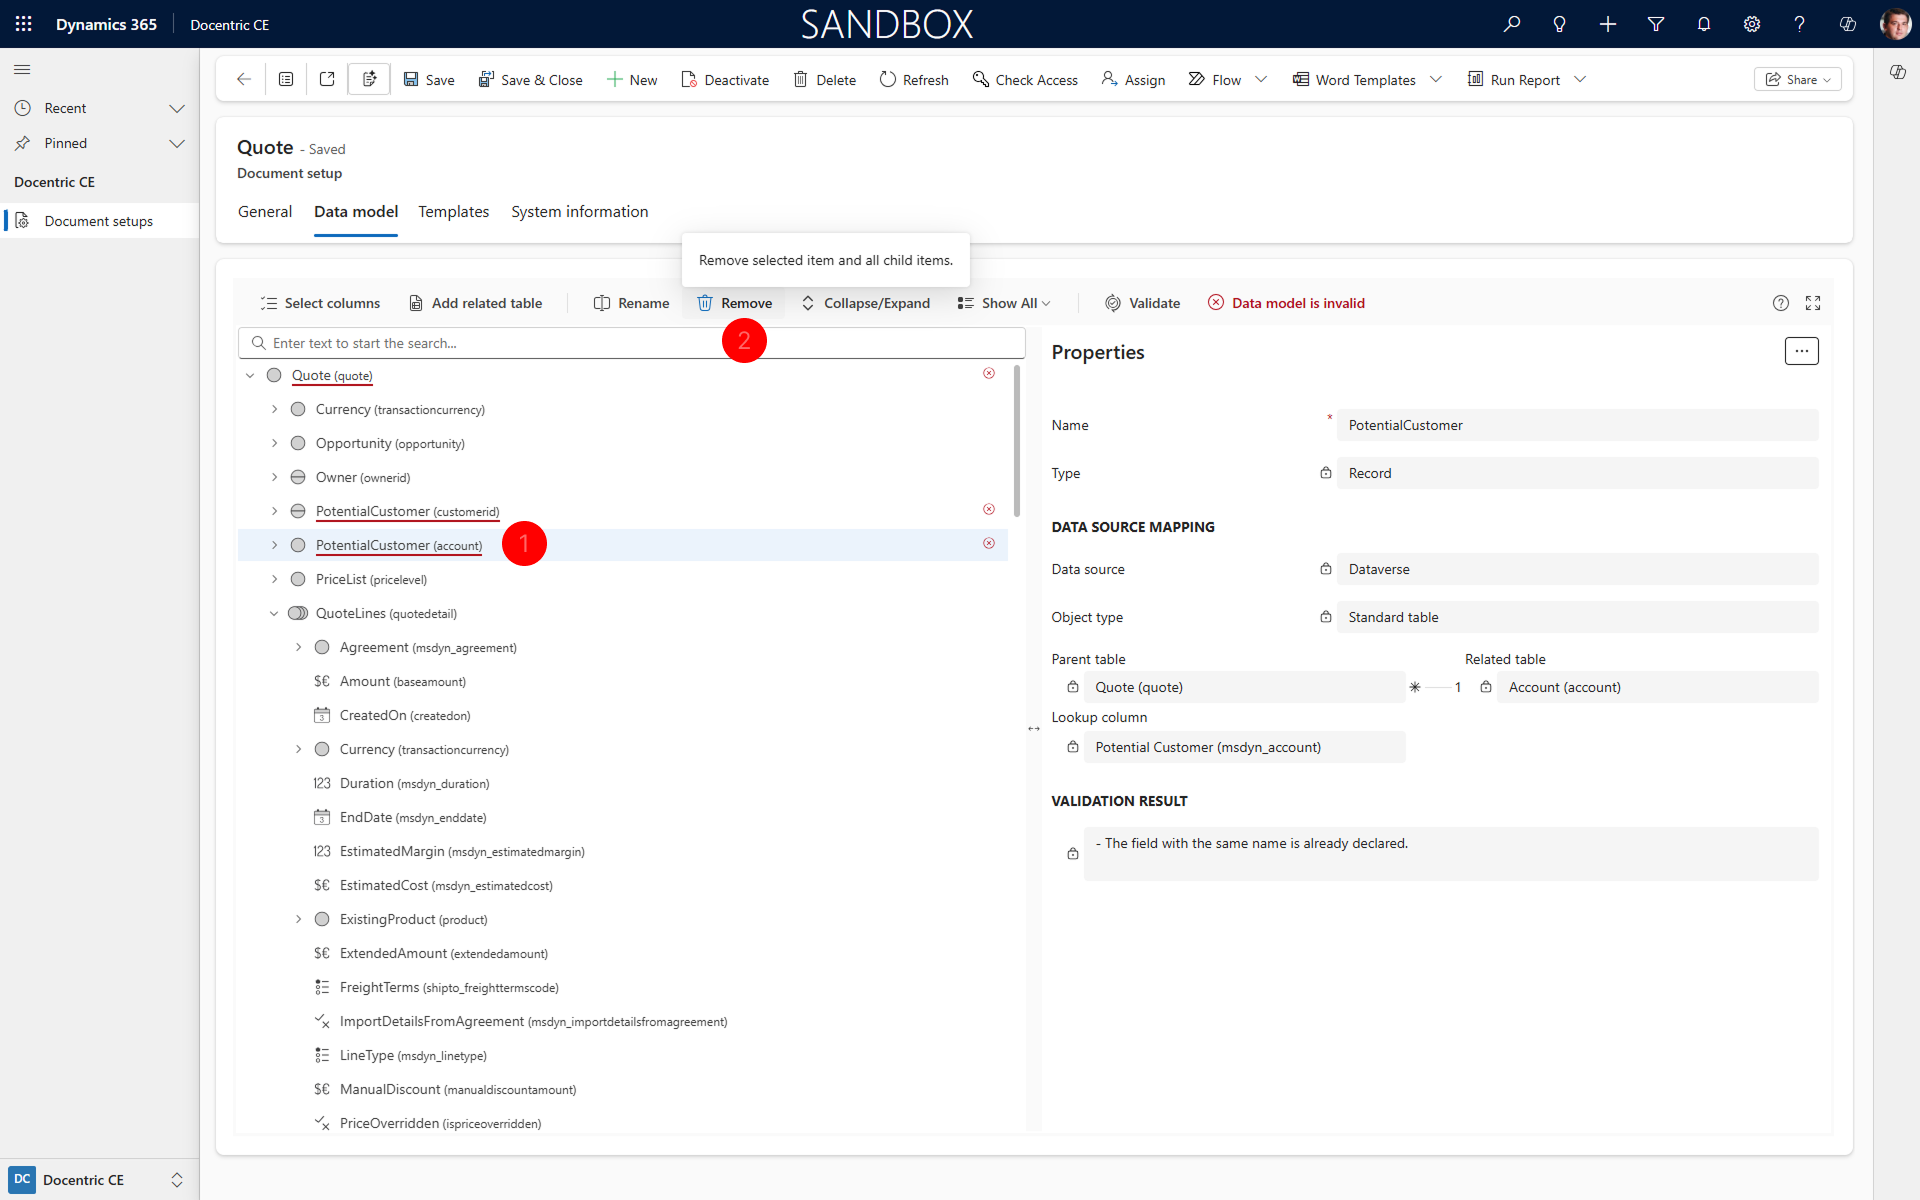Open Select columns

tap(320, 303)
